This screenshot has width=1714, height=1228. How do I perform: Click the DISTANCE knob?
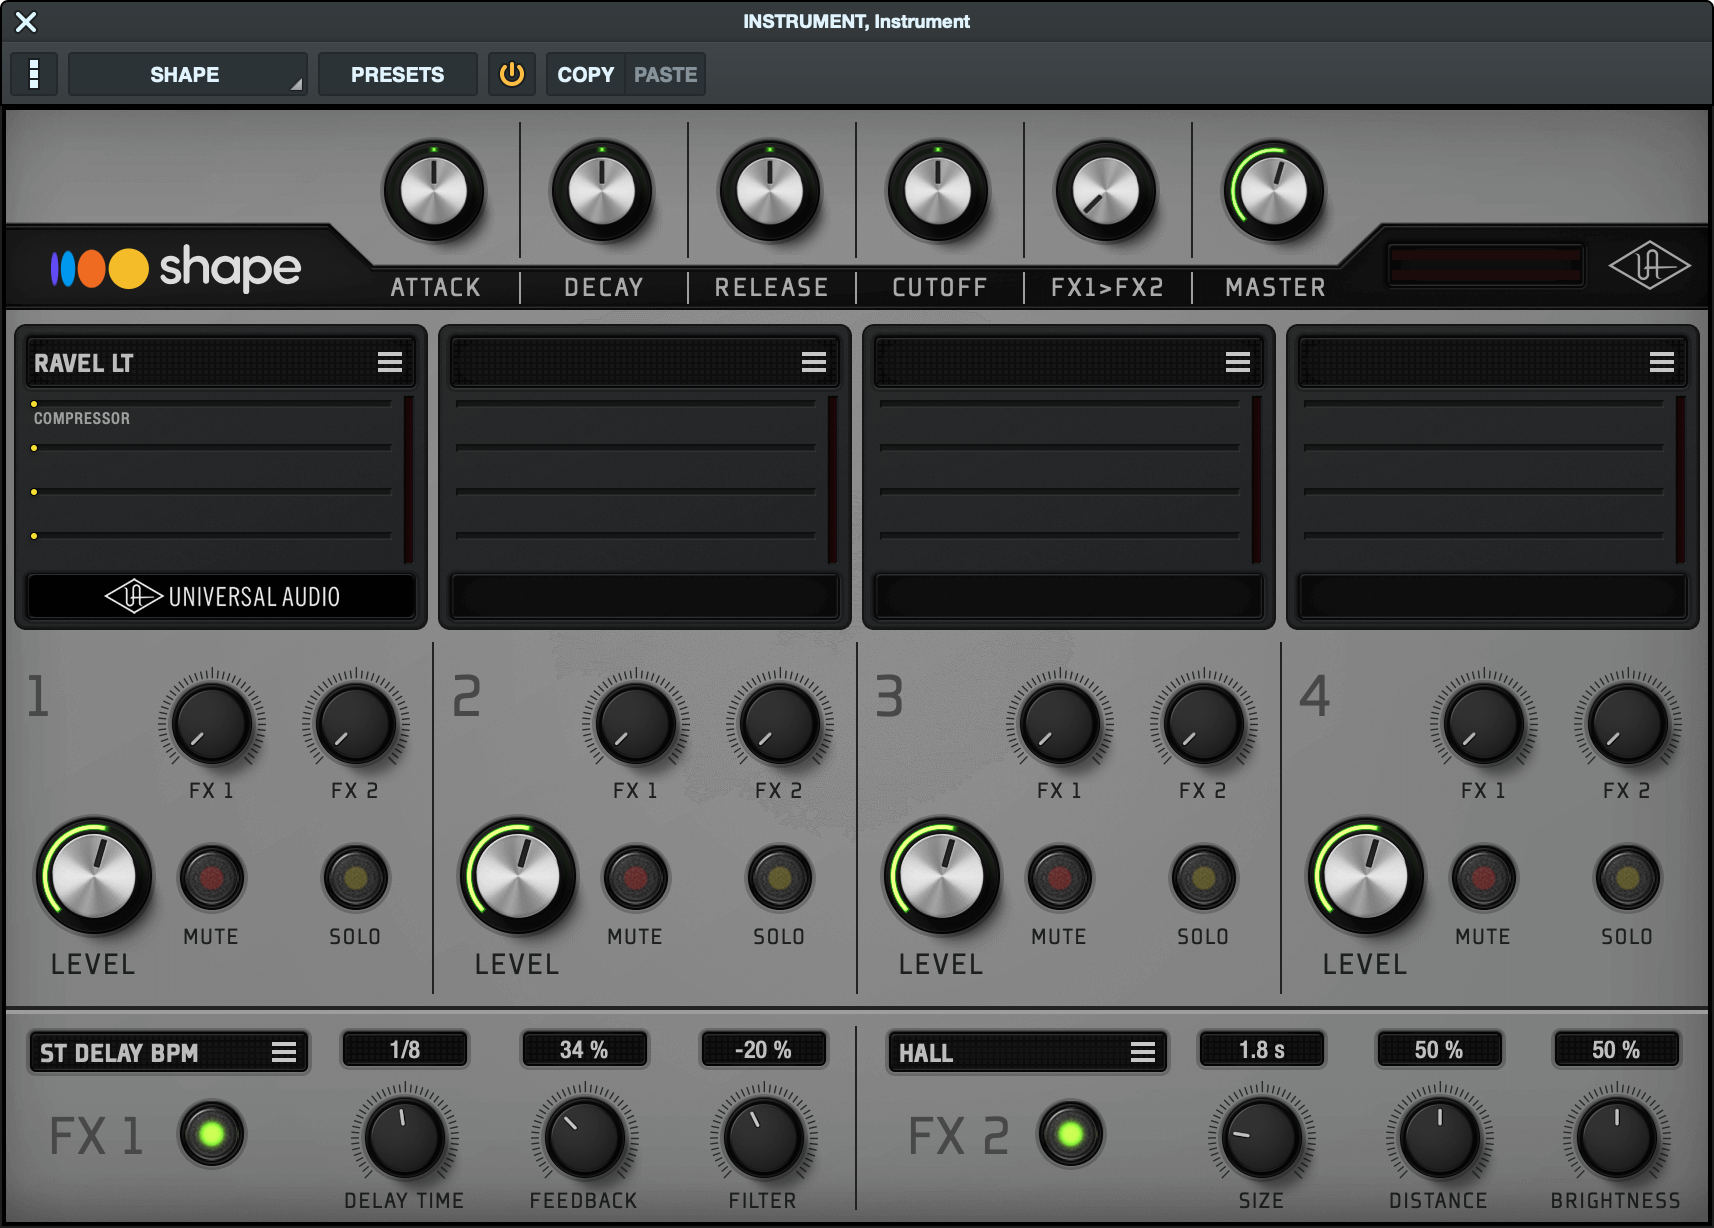(1439, 1137)
